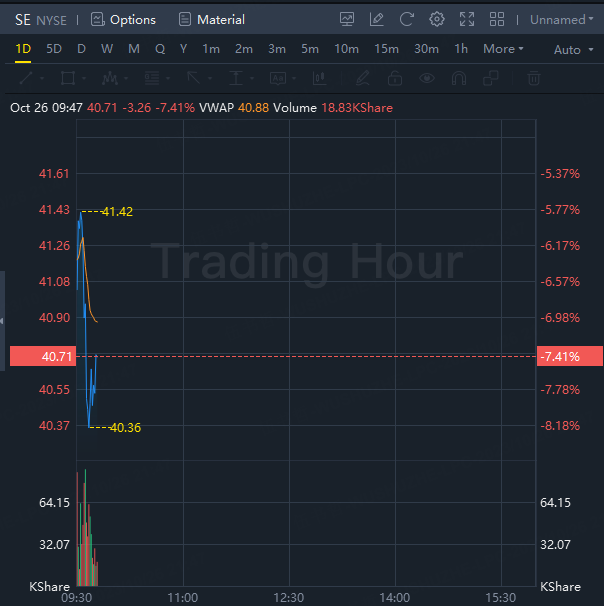Screen dimensions: 604x606
Task: Click the red 40.71 price label
Action: [x=41, y=356]
